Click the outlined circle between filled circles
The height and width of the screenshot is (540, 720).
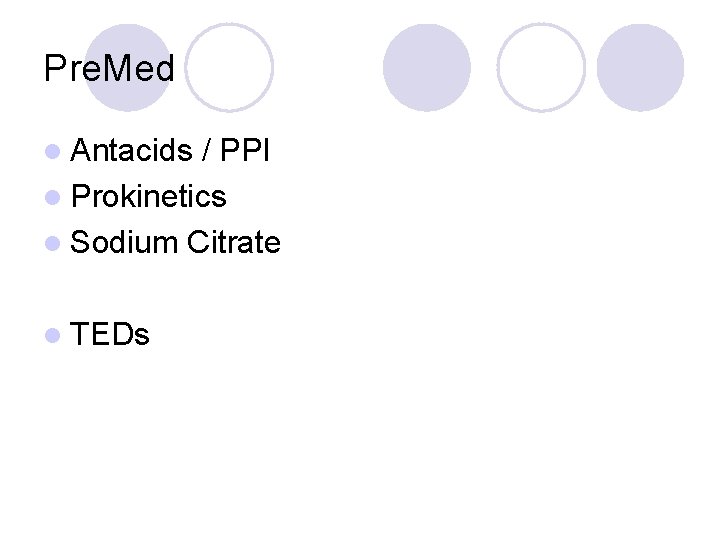(x=541, y=67)
